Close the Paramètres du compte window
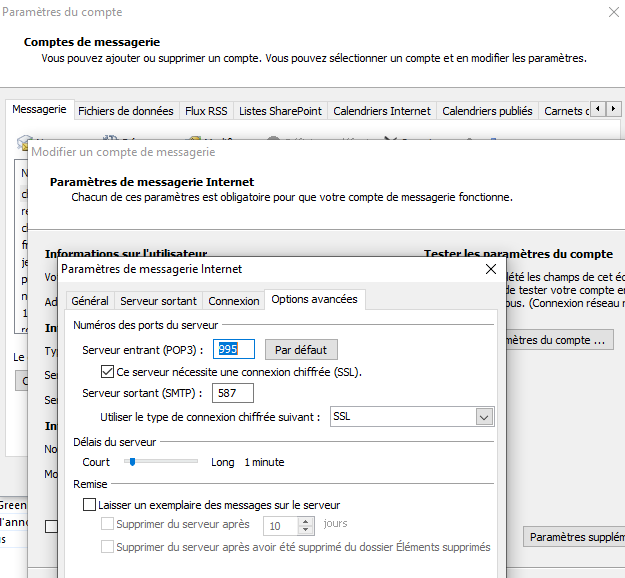The width and height of the screenshot is (625, 578). 614,12
